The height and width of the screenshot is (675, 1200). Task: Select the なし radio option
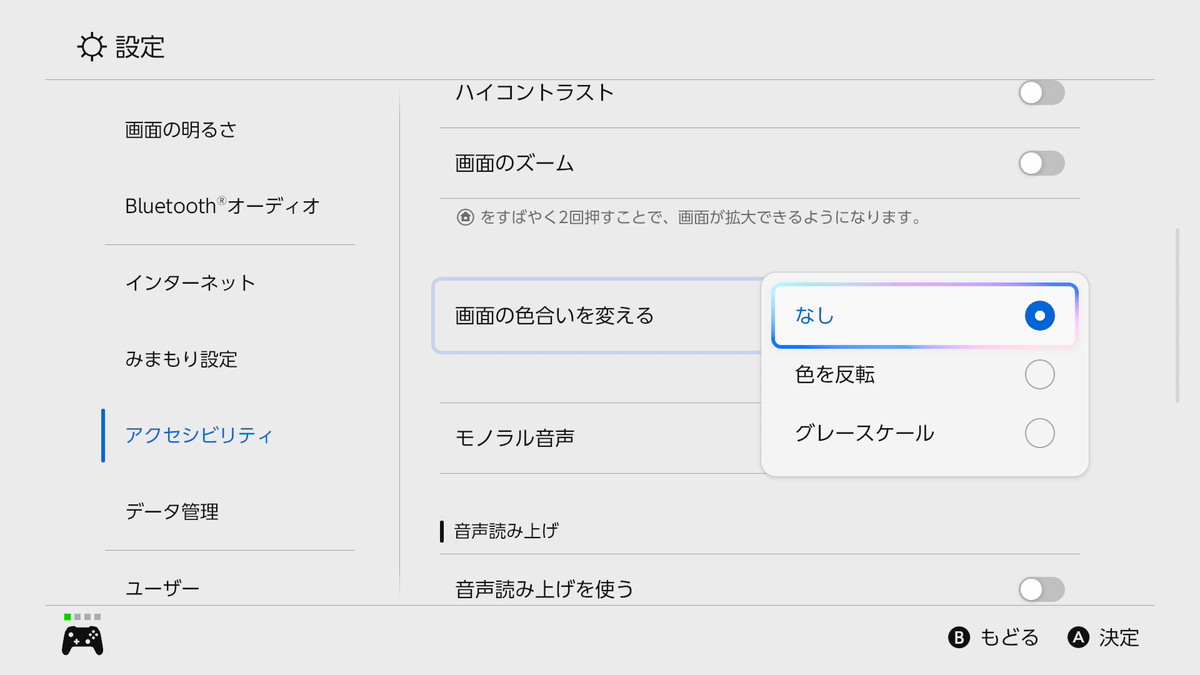pyautogui.click(x=1039, y=316)
